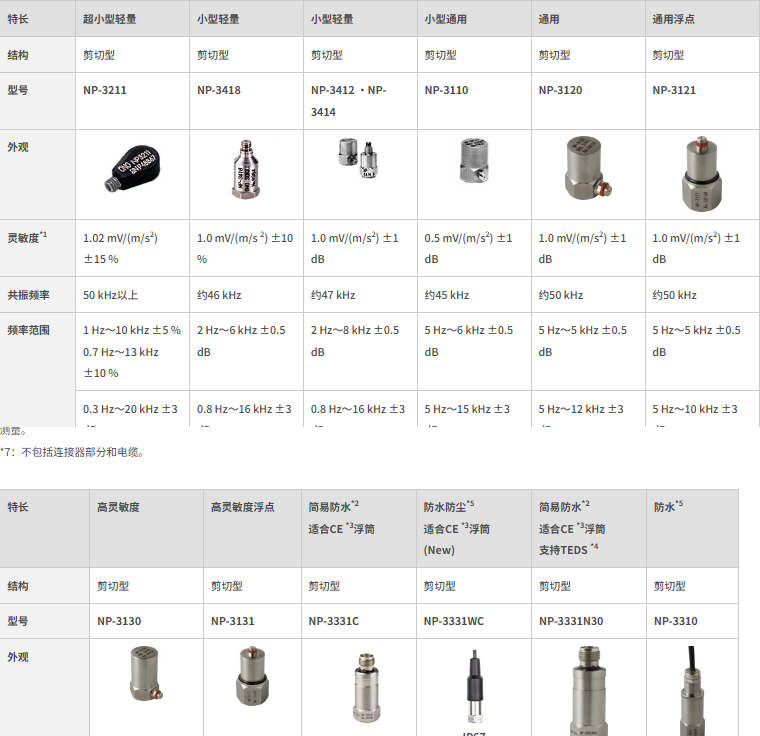
Task: Click the NP-3121 floating-type sensor photo
Action: (x=701, y=173)
